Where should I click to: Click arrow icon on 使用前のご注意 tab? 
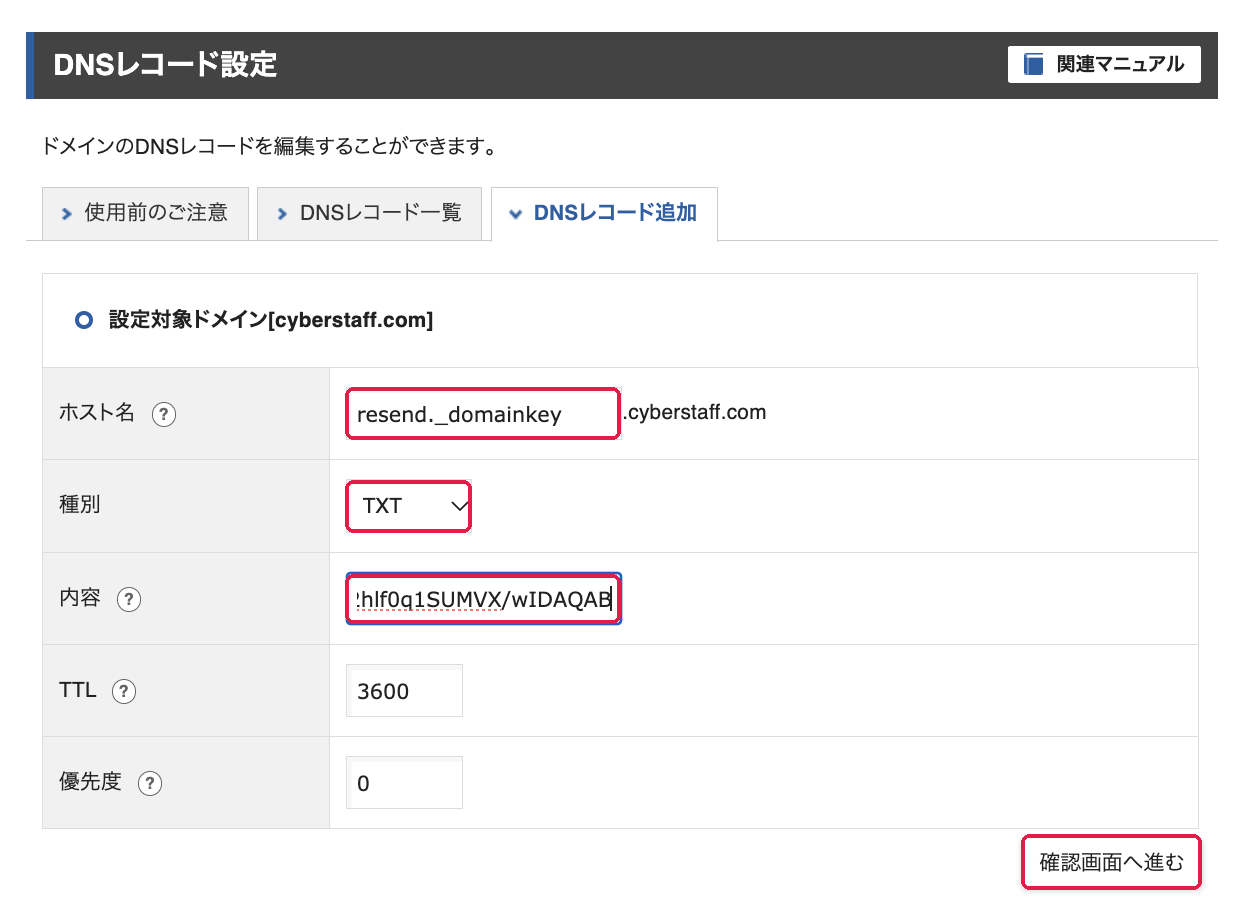67,214
